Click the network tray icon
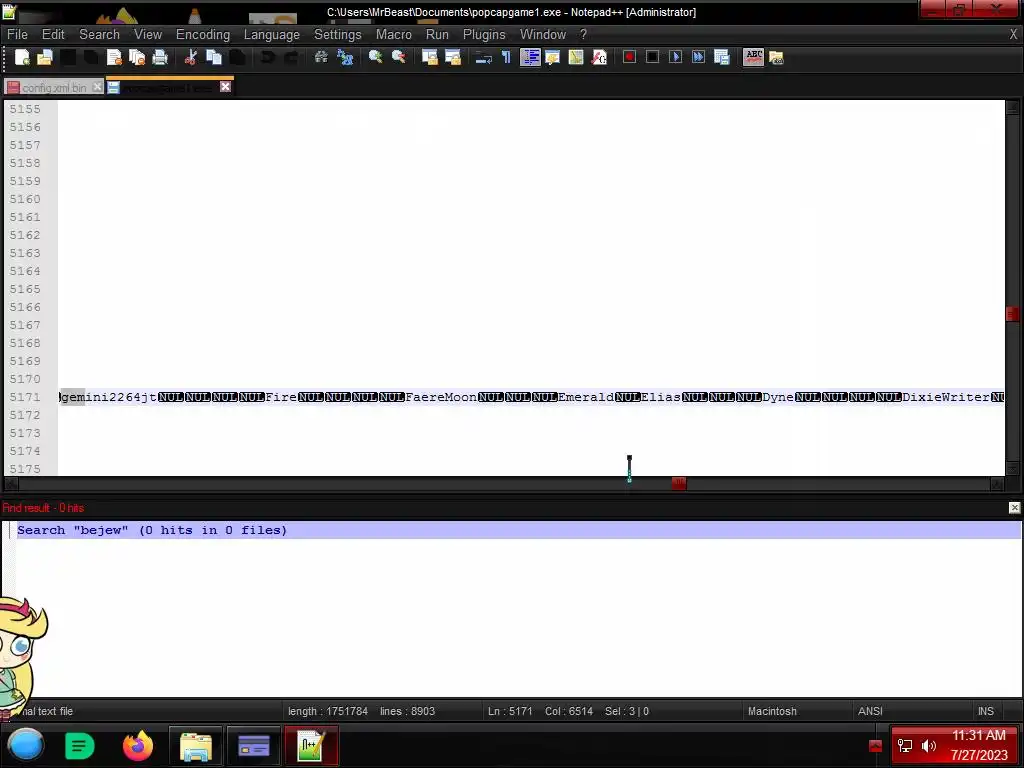The width and height of the screenshot is (1024, 768). click(904, 745)
